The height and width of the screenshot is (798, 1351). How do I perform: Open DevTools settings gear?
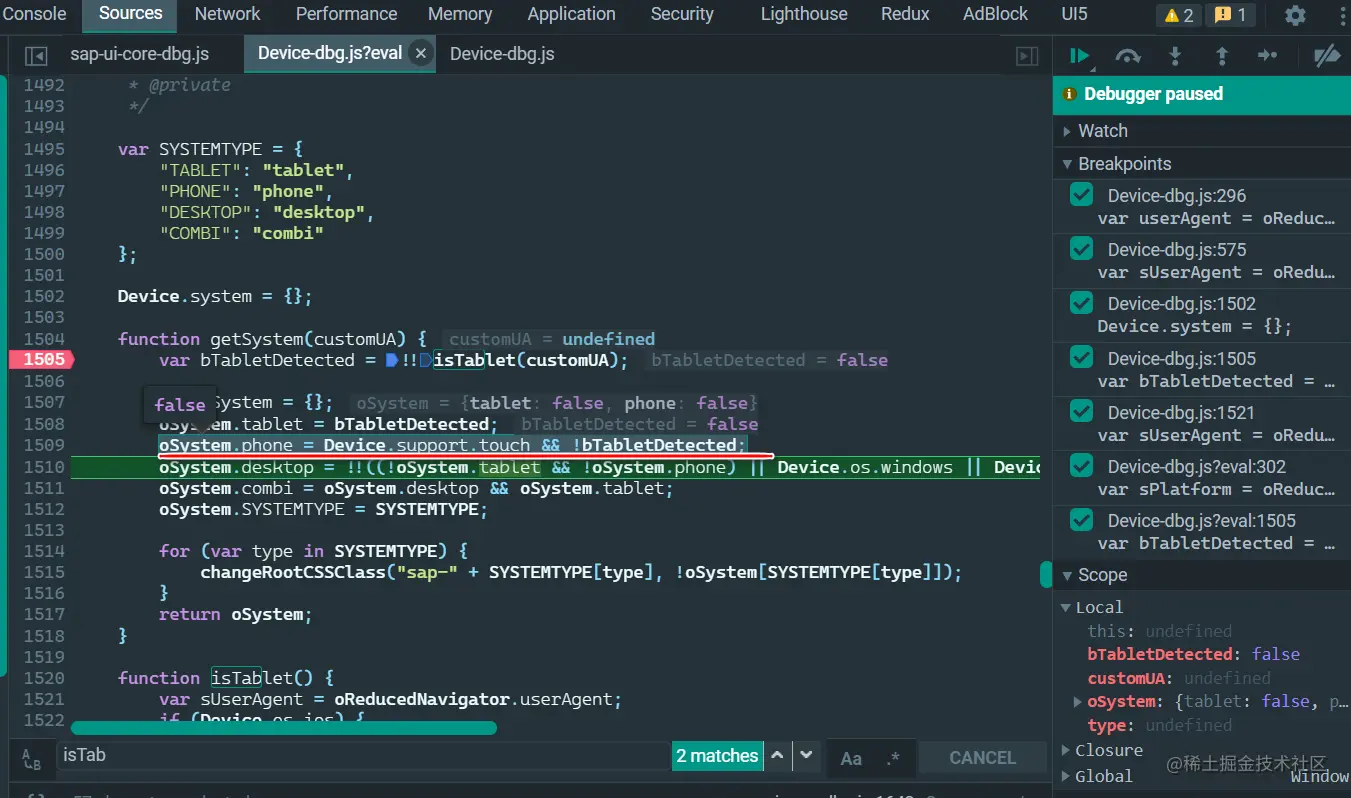[1295, 15]
